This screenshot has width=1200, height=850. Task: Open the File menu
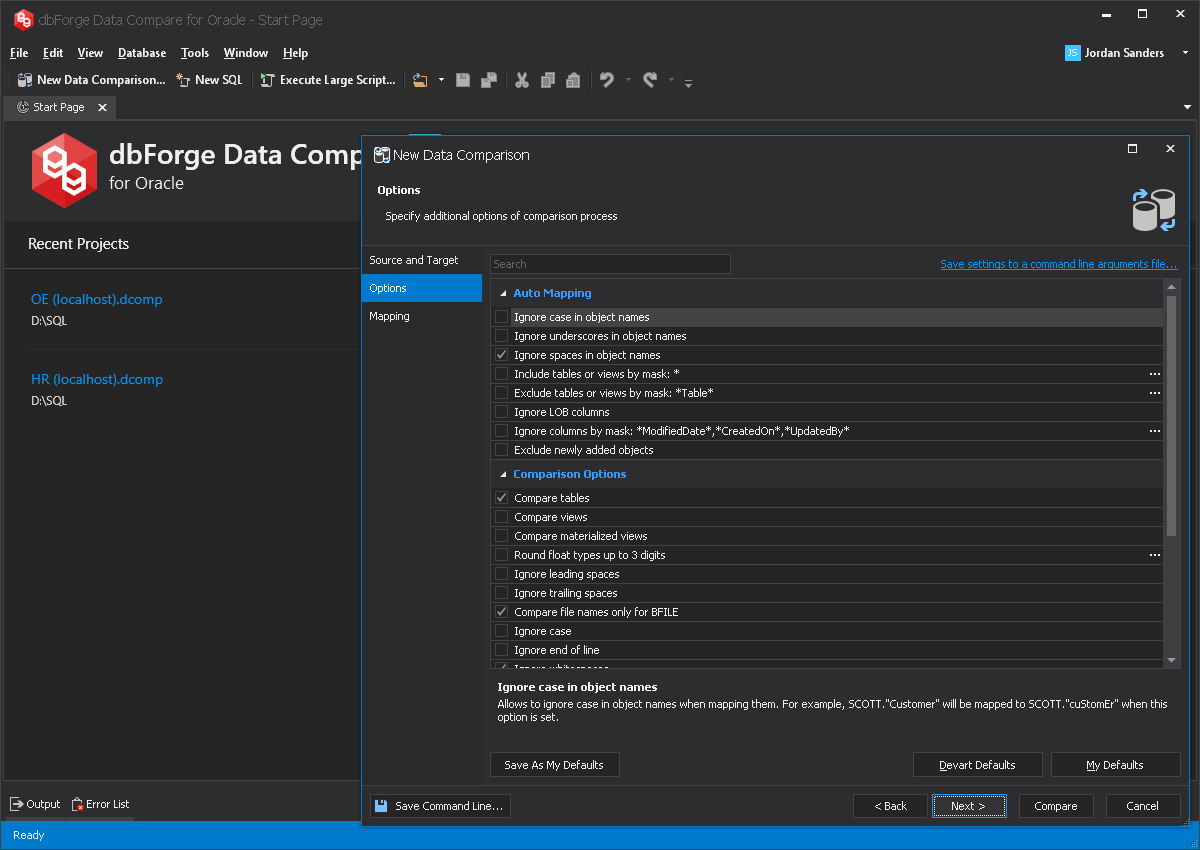(19, 53)
